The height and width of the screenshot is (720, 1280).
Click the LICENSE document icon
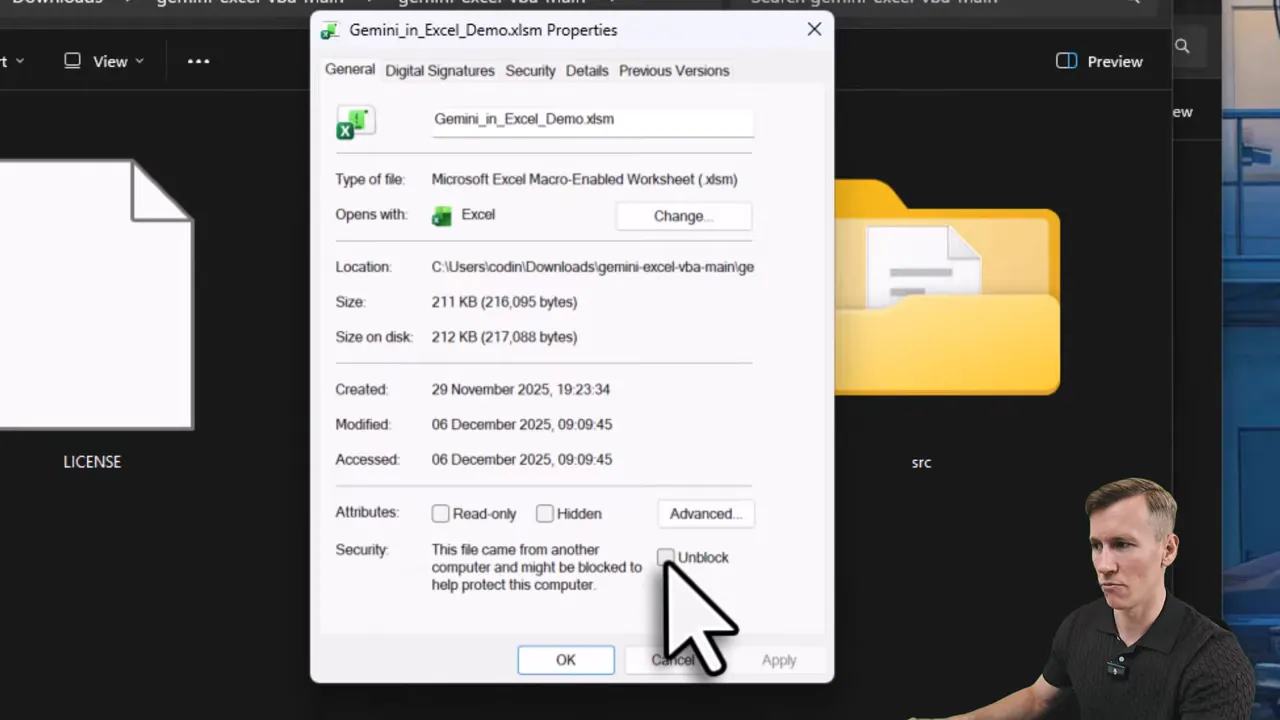tap(92, 290)
